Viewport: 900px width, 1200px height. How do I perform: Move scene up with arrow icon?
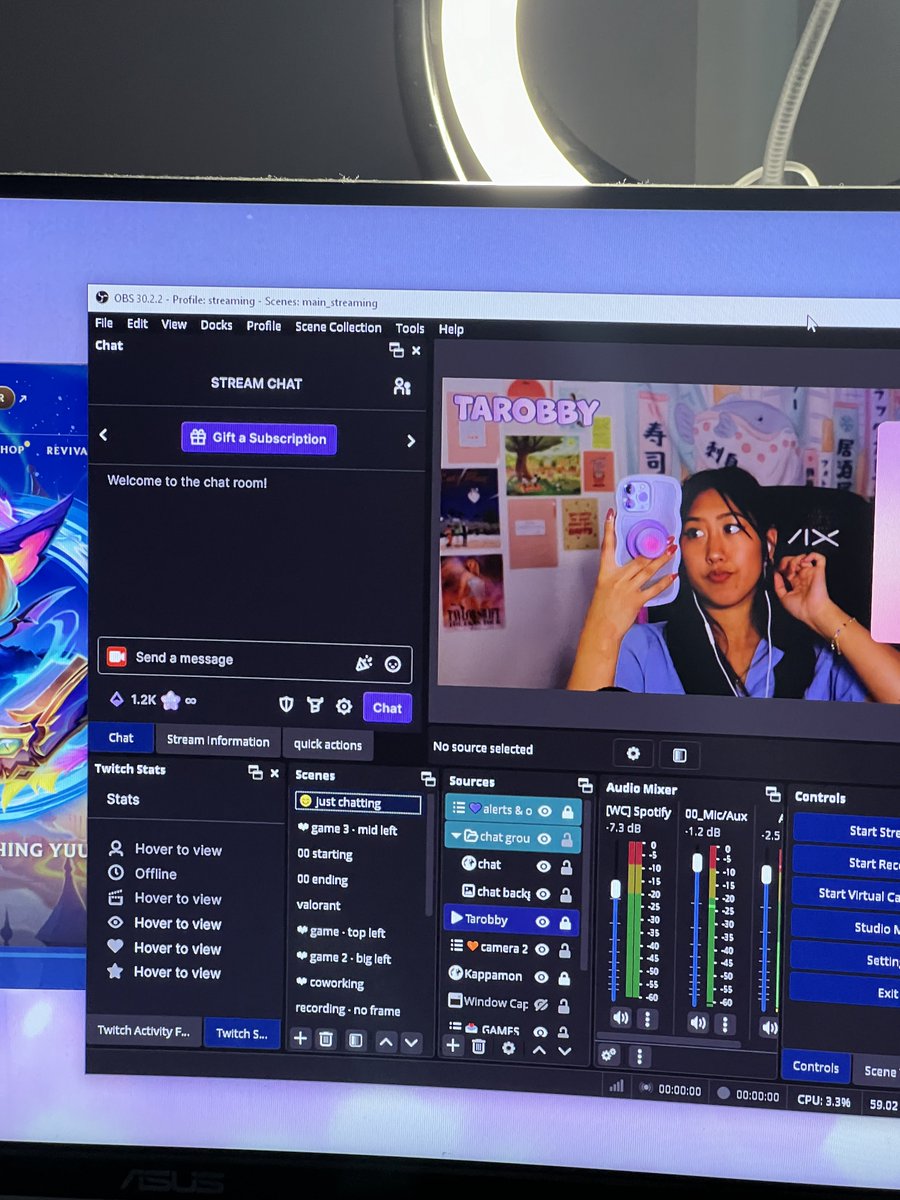(386, 1041)
